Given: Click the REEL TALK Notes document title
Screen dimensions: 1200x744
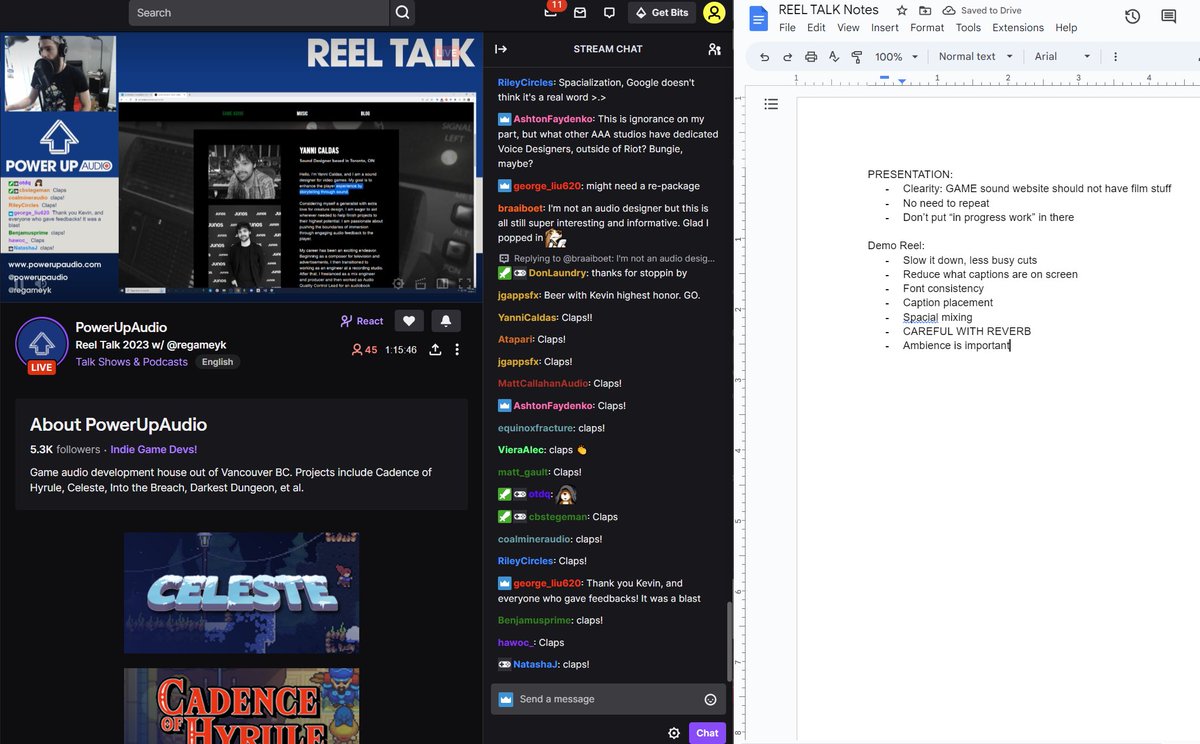Looking at the screenshot, I should click(x=829, y=10).
